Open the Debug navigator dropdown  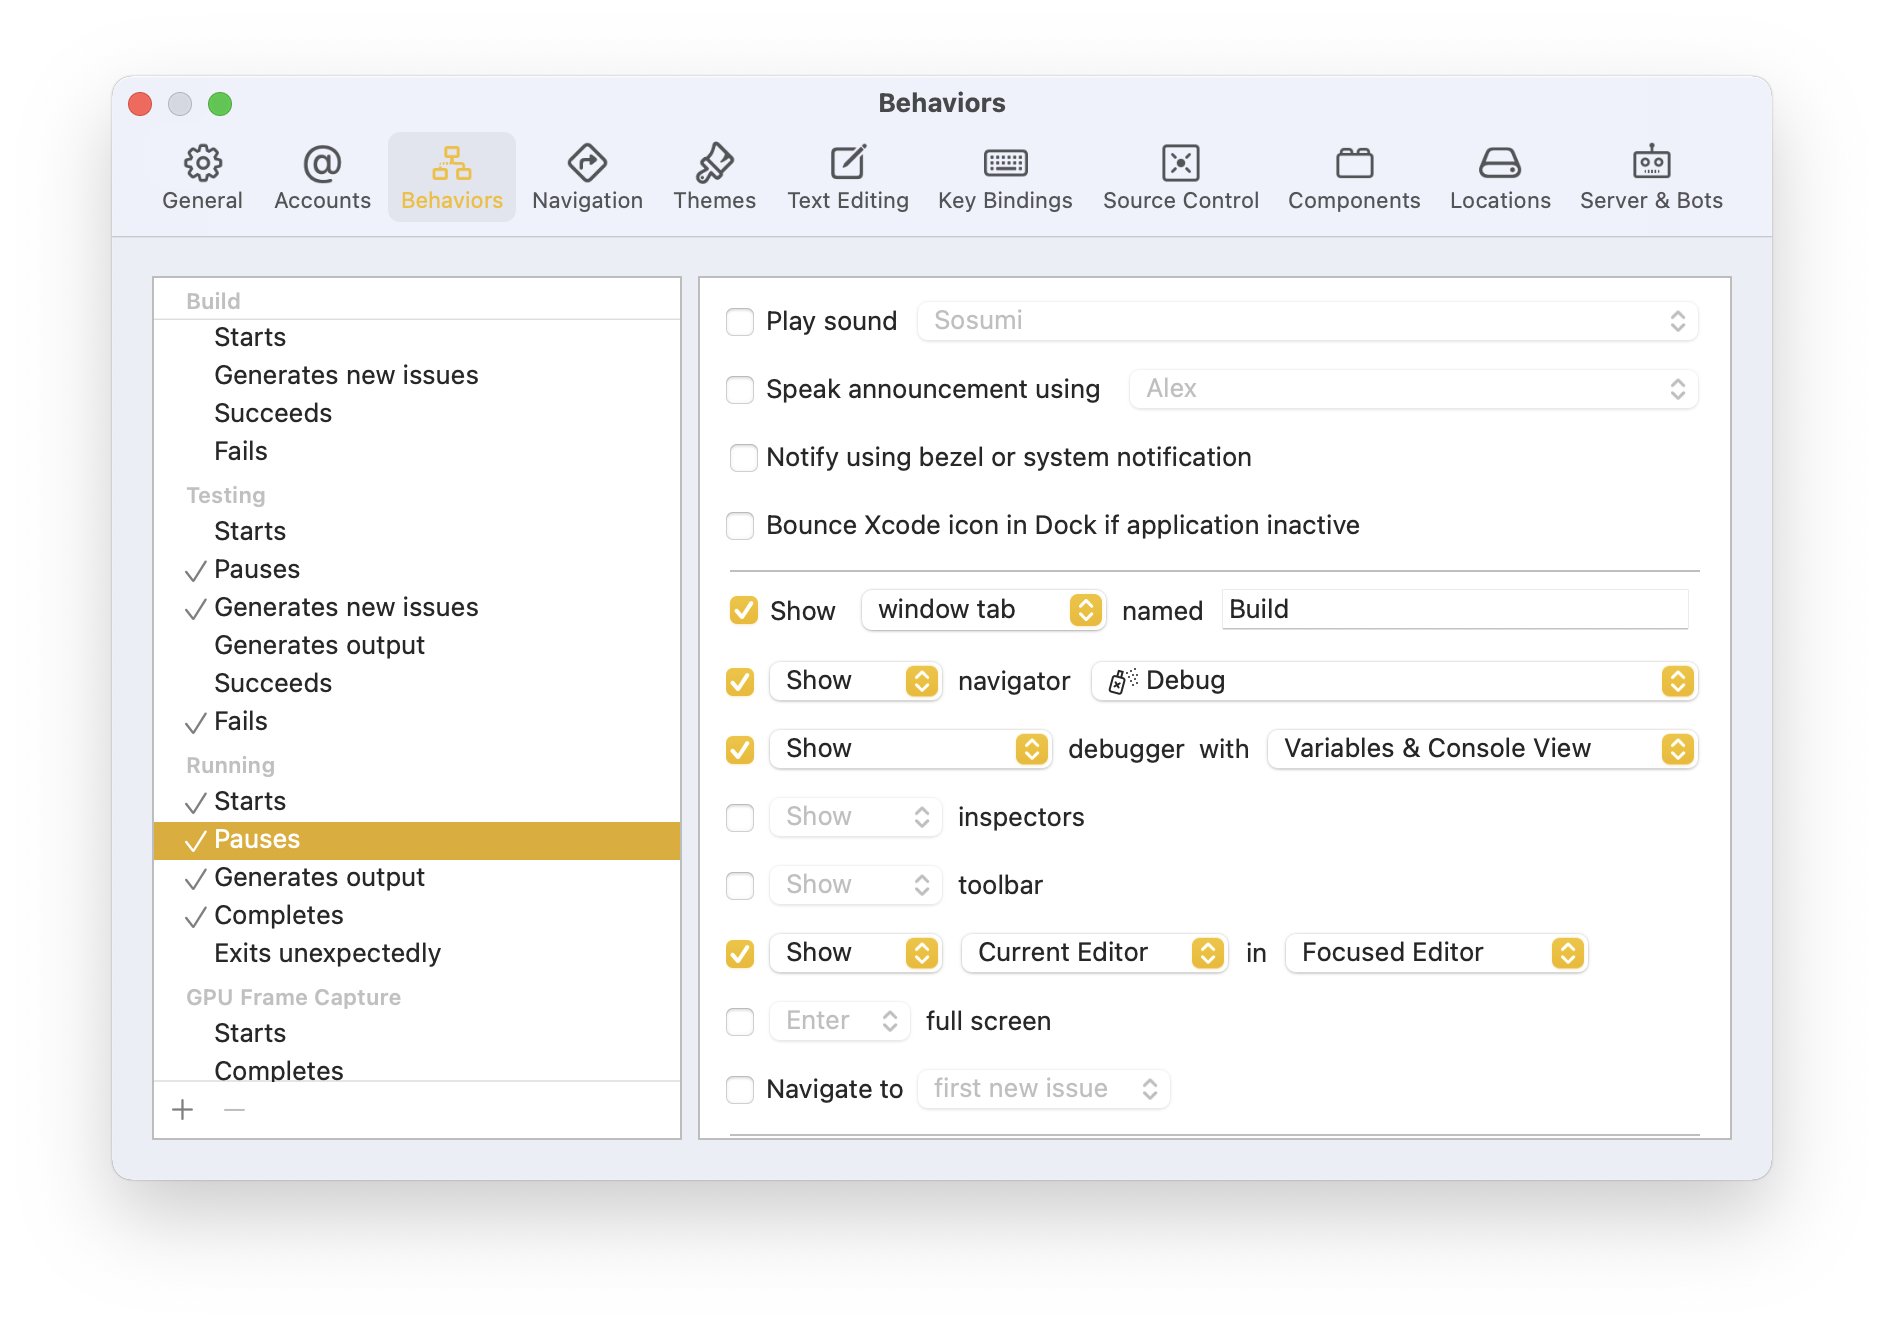1394,681
